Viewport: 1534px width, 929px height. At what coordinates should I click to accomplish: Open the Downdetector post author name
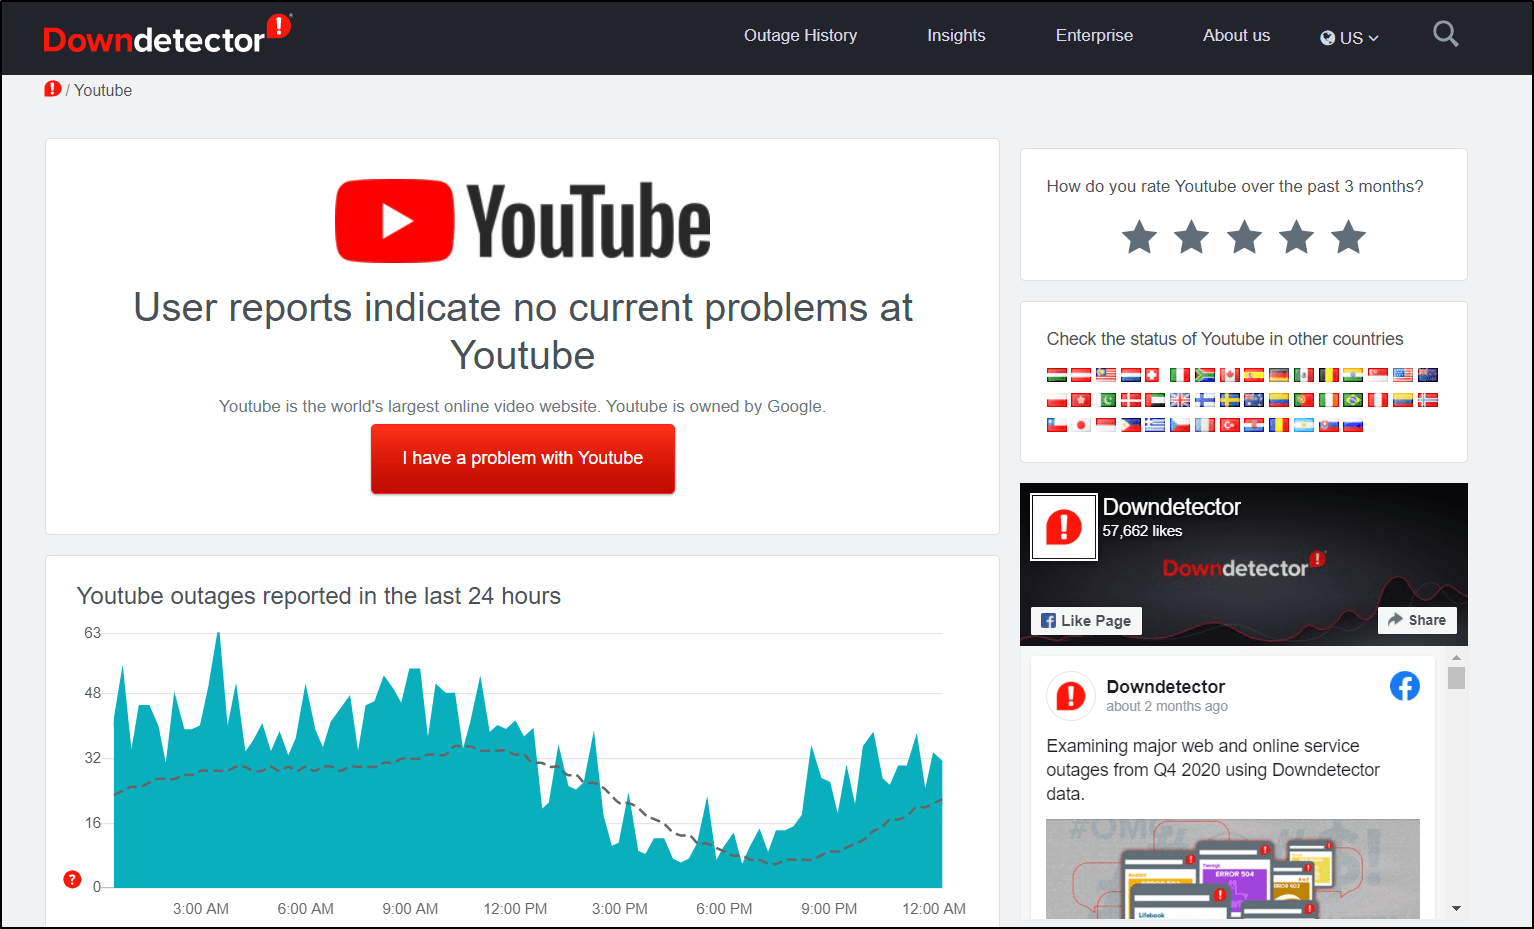point(1165,687)
